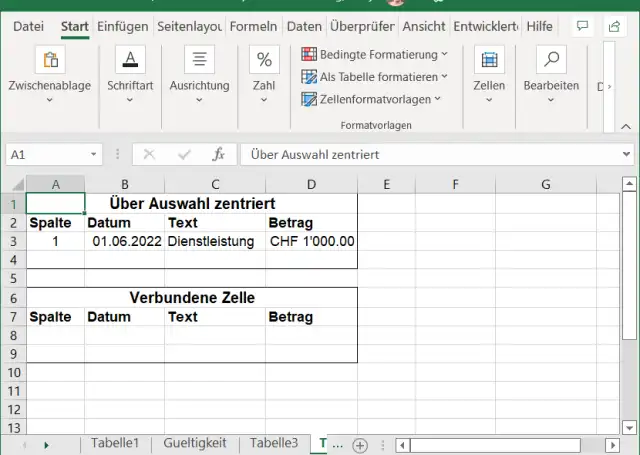Expand Bedingte Formatierung dropdown
This screenshot has width=640, height=455.
375,54
